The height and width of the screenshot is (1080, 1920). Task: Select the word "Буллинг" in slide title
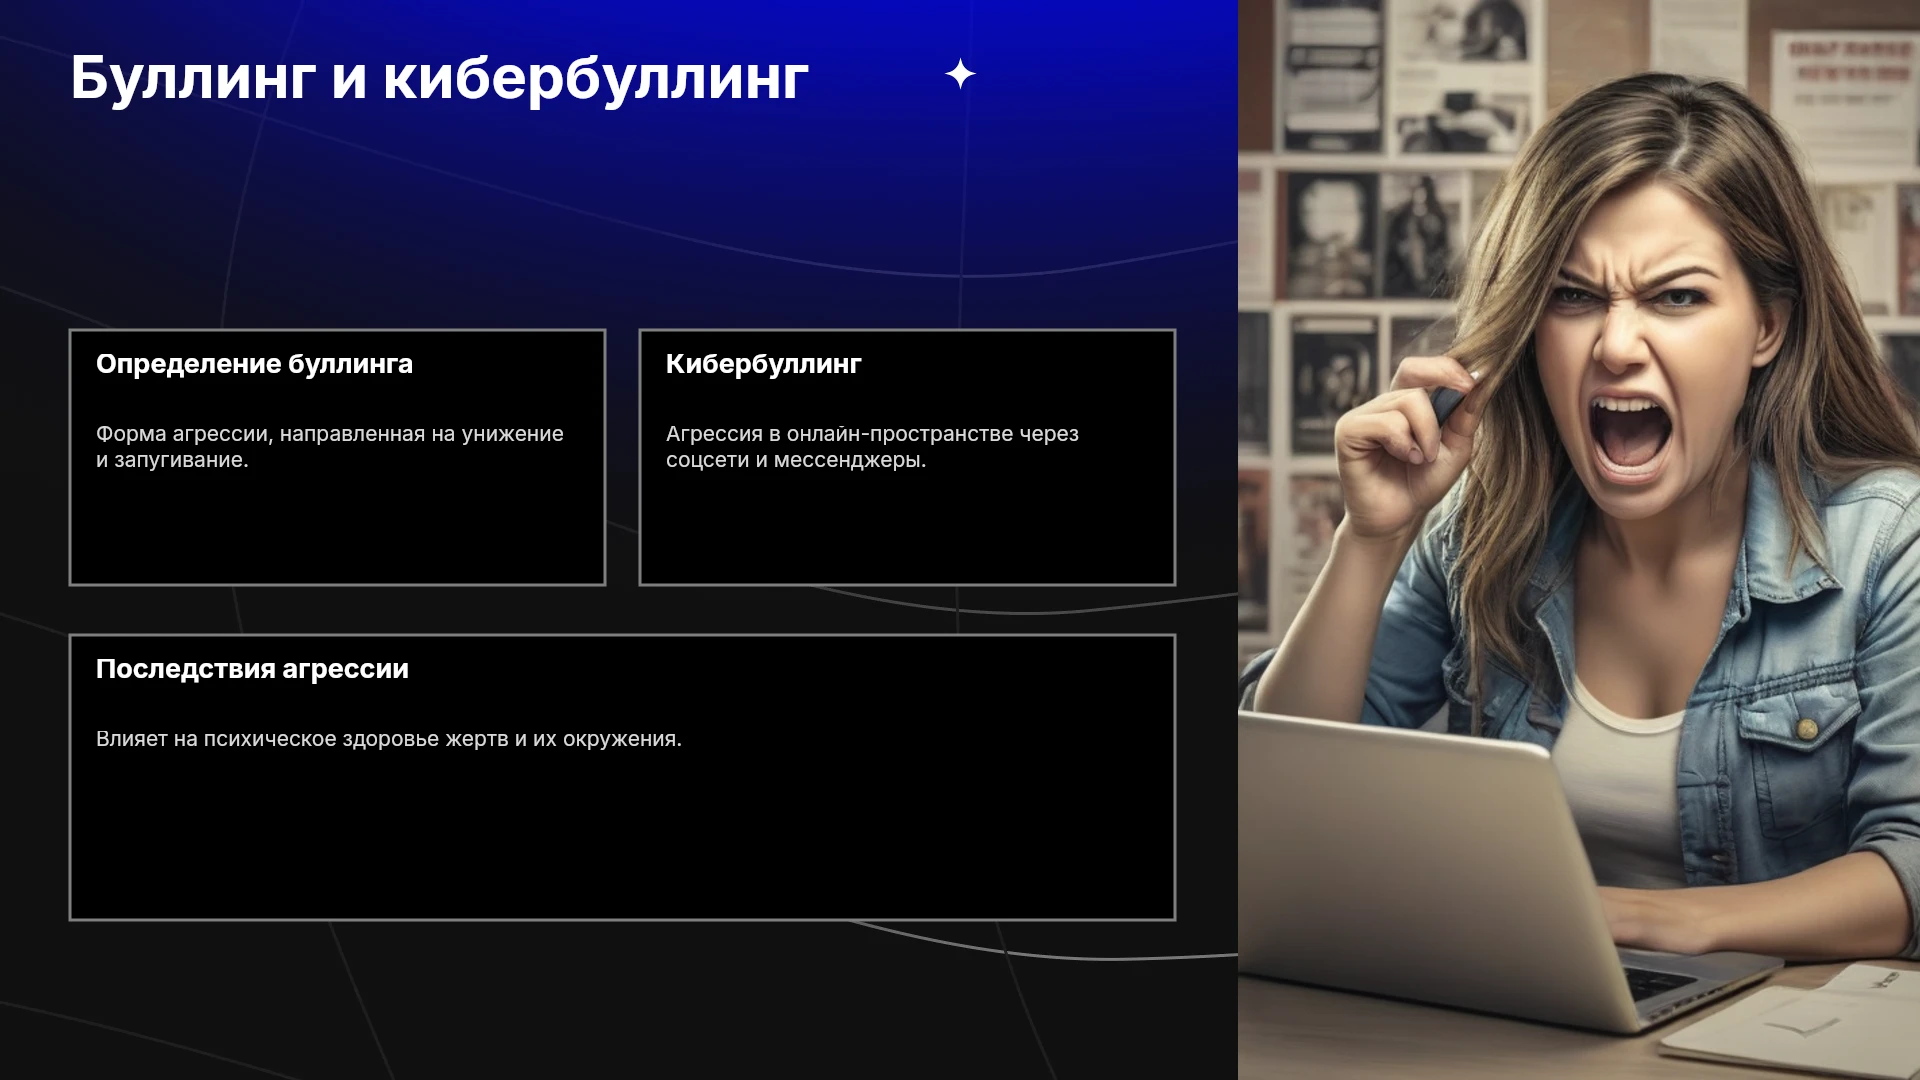(x=193, y=78)
